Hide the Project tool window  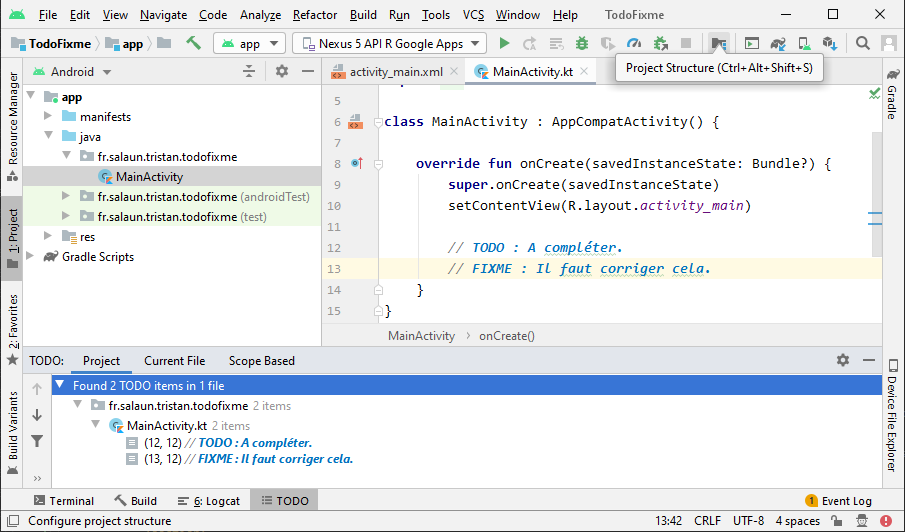click(307, 71)
